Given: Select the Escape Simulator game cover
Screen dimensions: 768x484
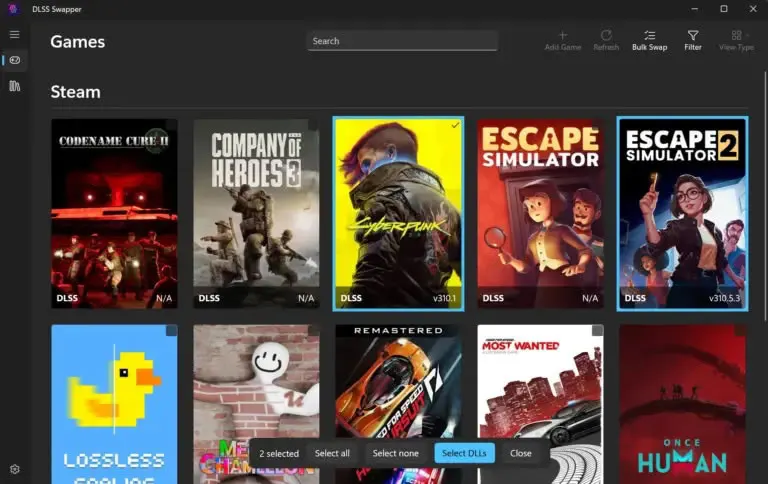Looking at the screenshot, I should coord(540,214).
